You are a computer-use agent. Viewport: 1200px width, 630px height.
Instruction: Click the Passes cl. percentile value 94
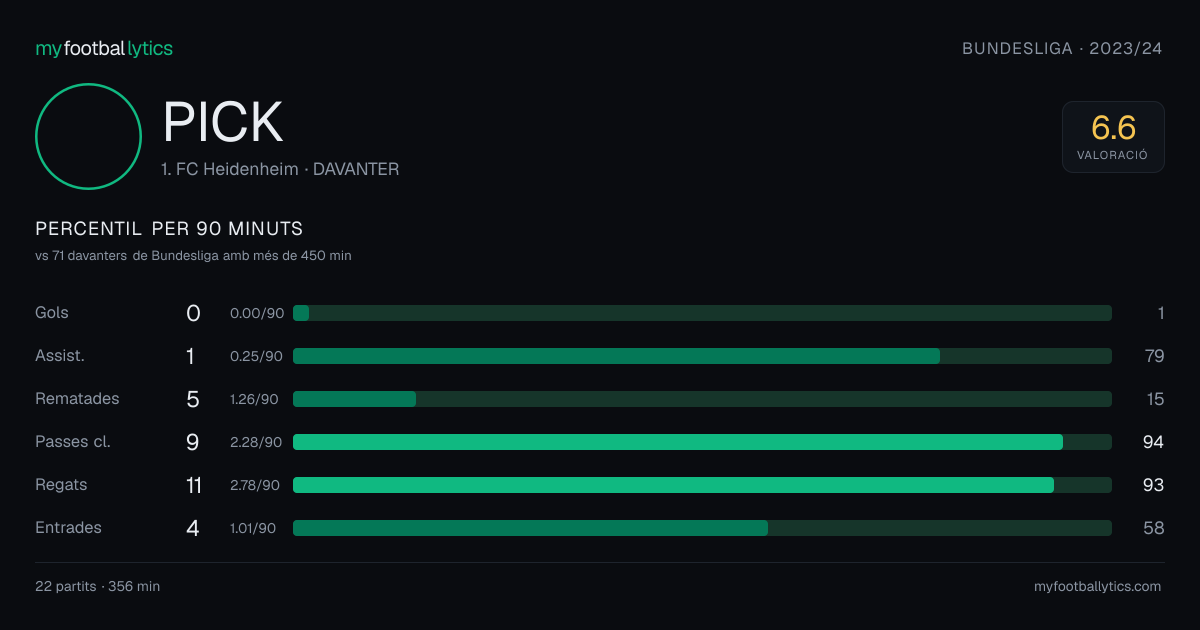(1153, 442)
